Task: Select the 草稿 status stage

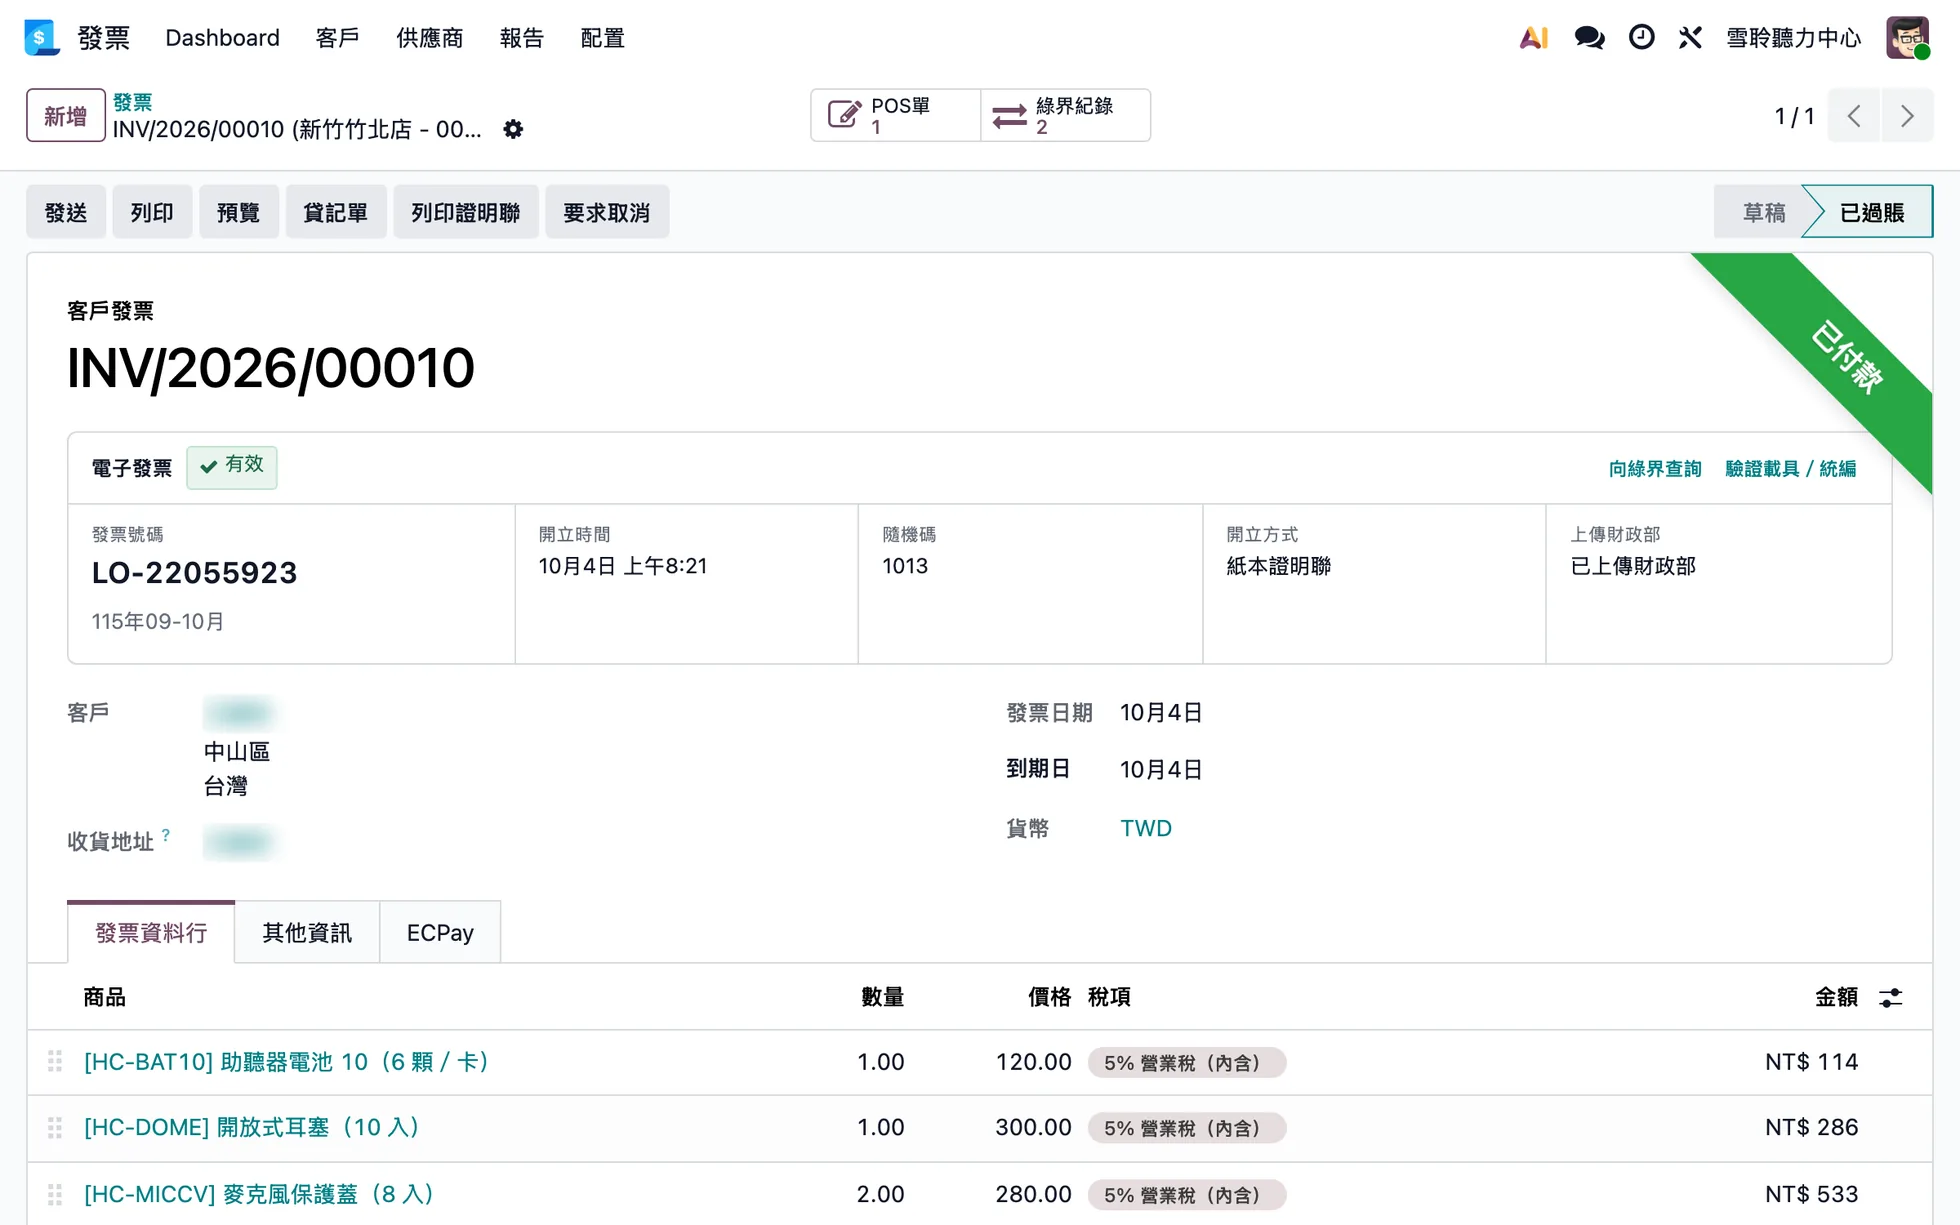Action: point(1763,212)
